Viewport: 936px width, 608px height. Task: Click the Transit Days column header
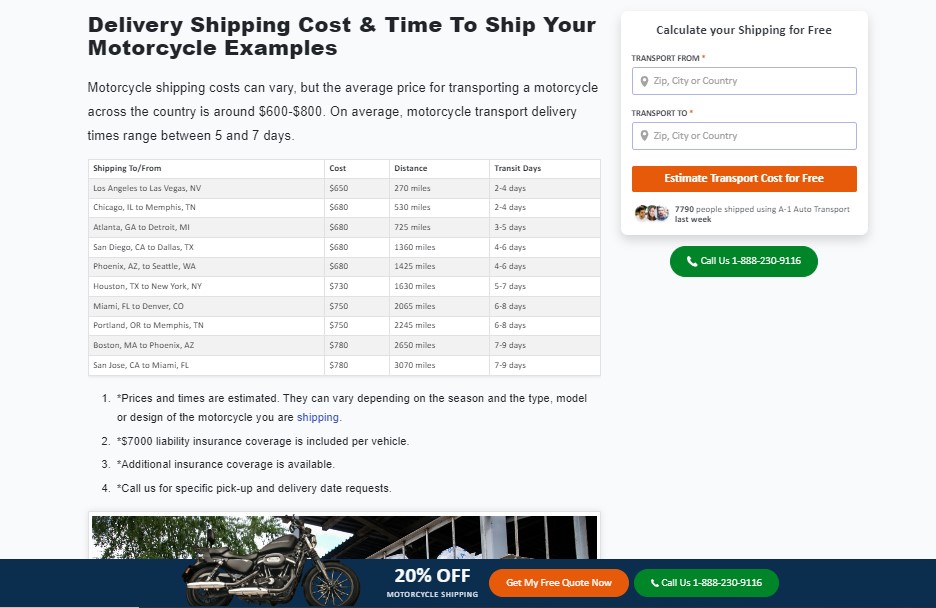click(518, 168)
